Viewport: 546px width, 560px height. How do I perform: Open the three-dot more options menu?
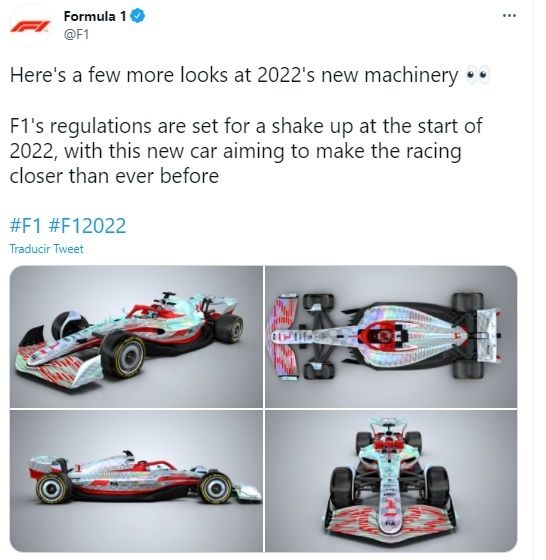[x=509, y=16]
